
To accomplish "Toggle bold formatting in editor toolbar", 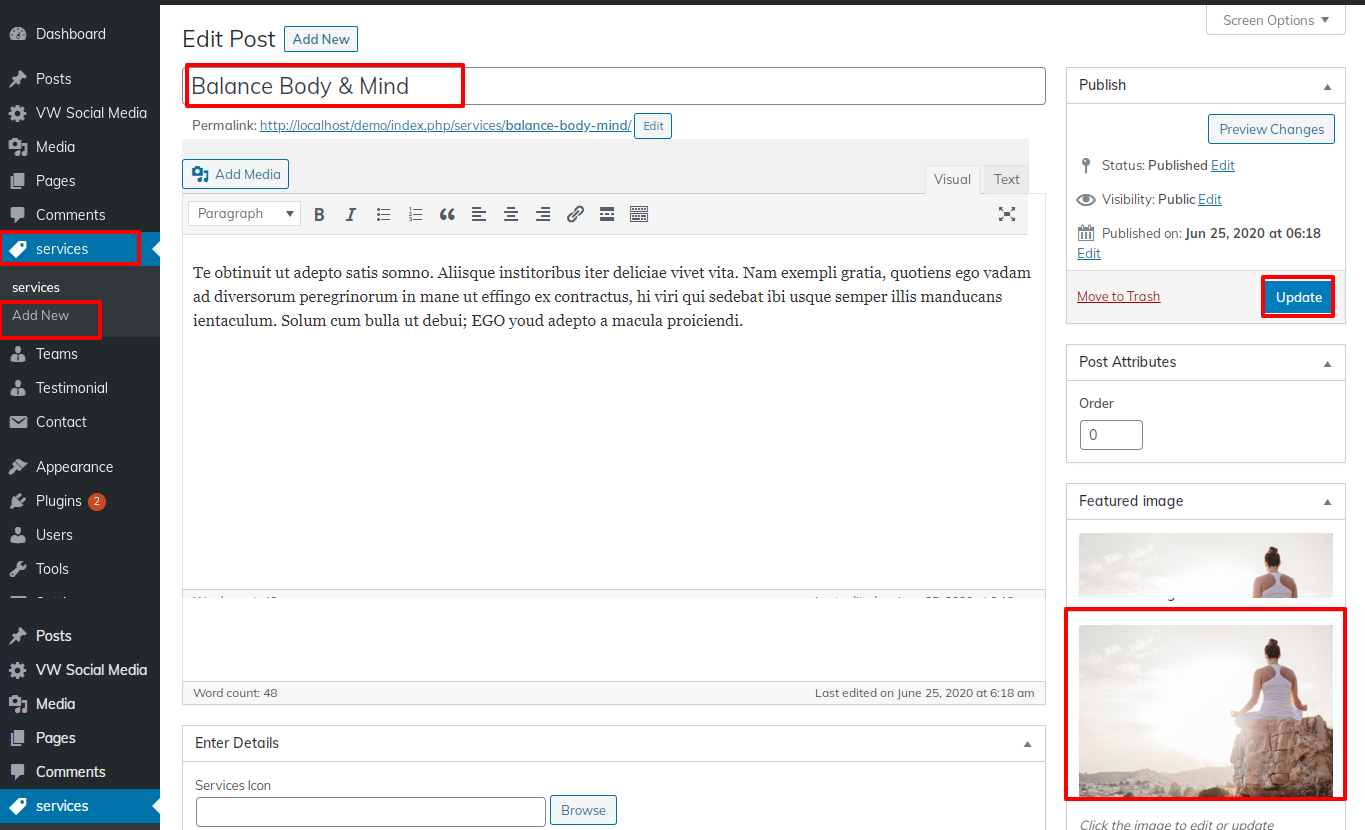I will click(319, 214).
